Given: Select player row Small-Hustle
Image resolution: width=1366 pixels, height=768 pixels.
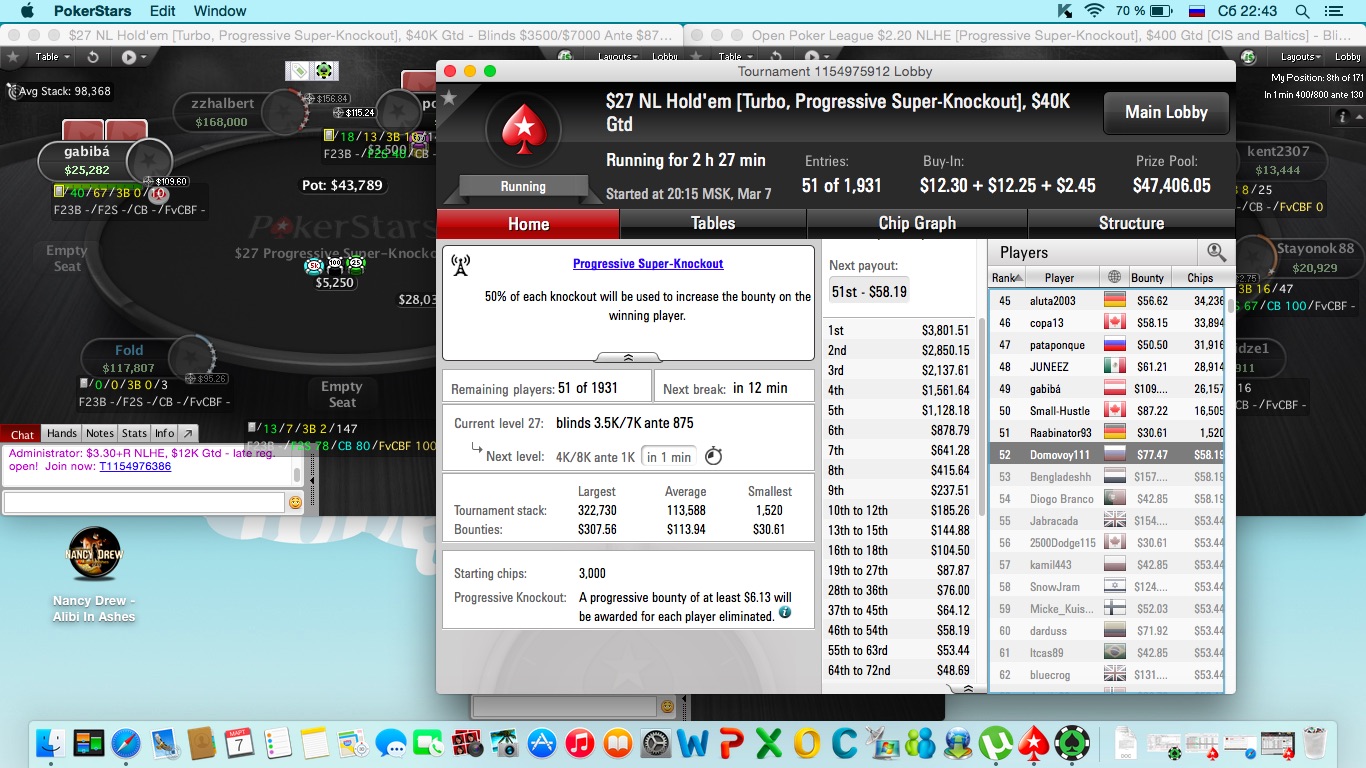Looking at the screenshot, I should [x=1106, y=411].
